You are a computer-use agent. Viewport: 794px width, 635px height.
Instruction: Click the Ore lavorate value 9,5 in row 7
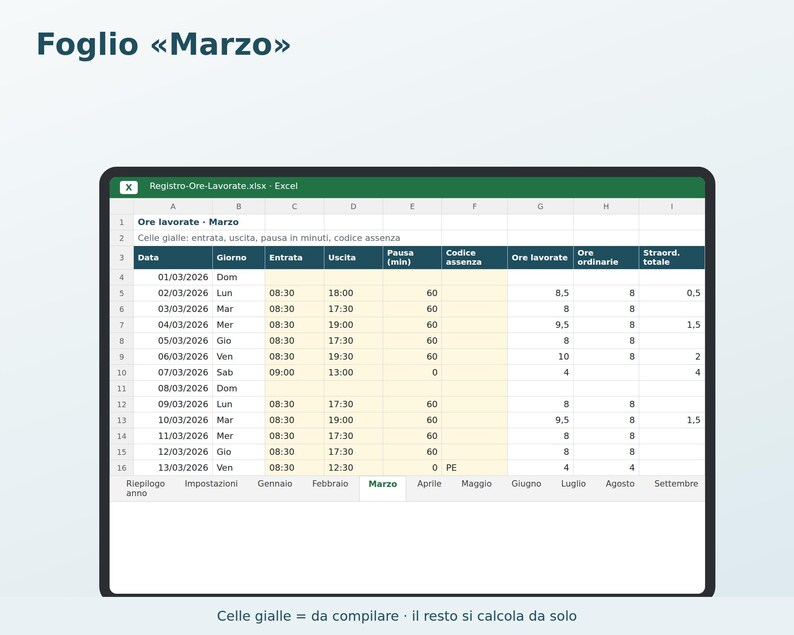click(x=540, y=325)
